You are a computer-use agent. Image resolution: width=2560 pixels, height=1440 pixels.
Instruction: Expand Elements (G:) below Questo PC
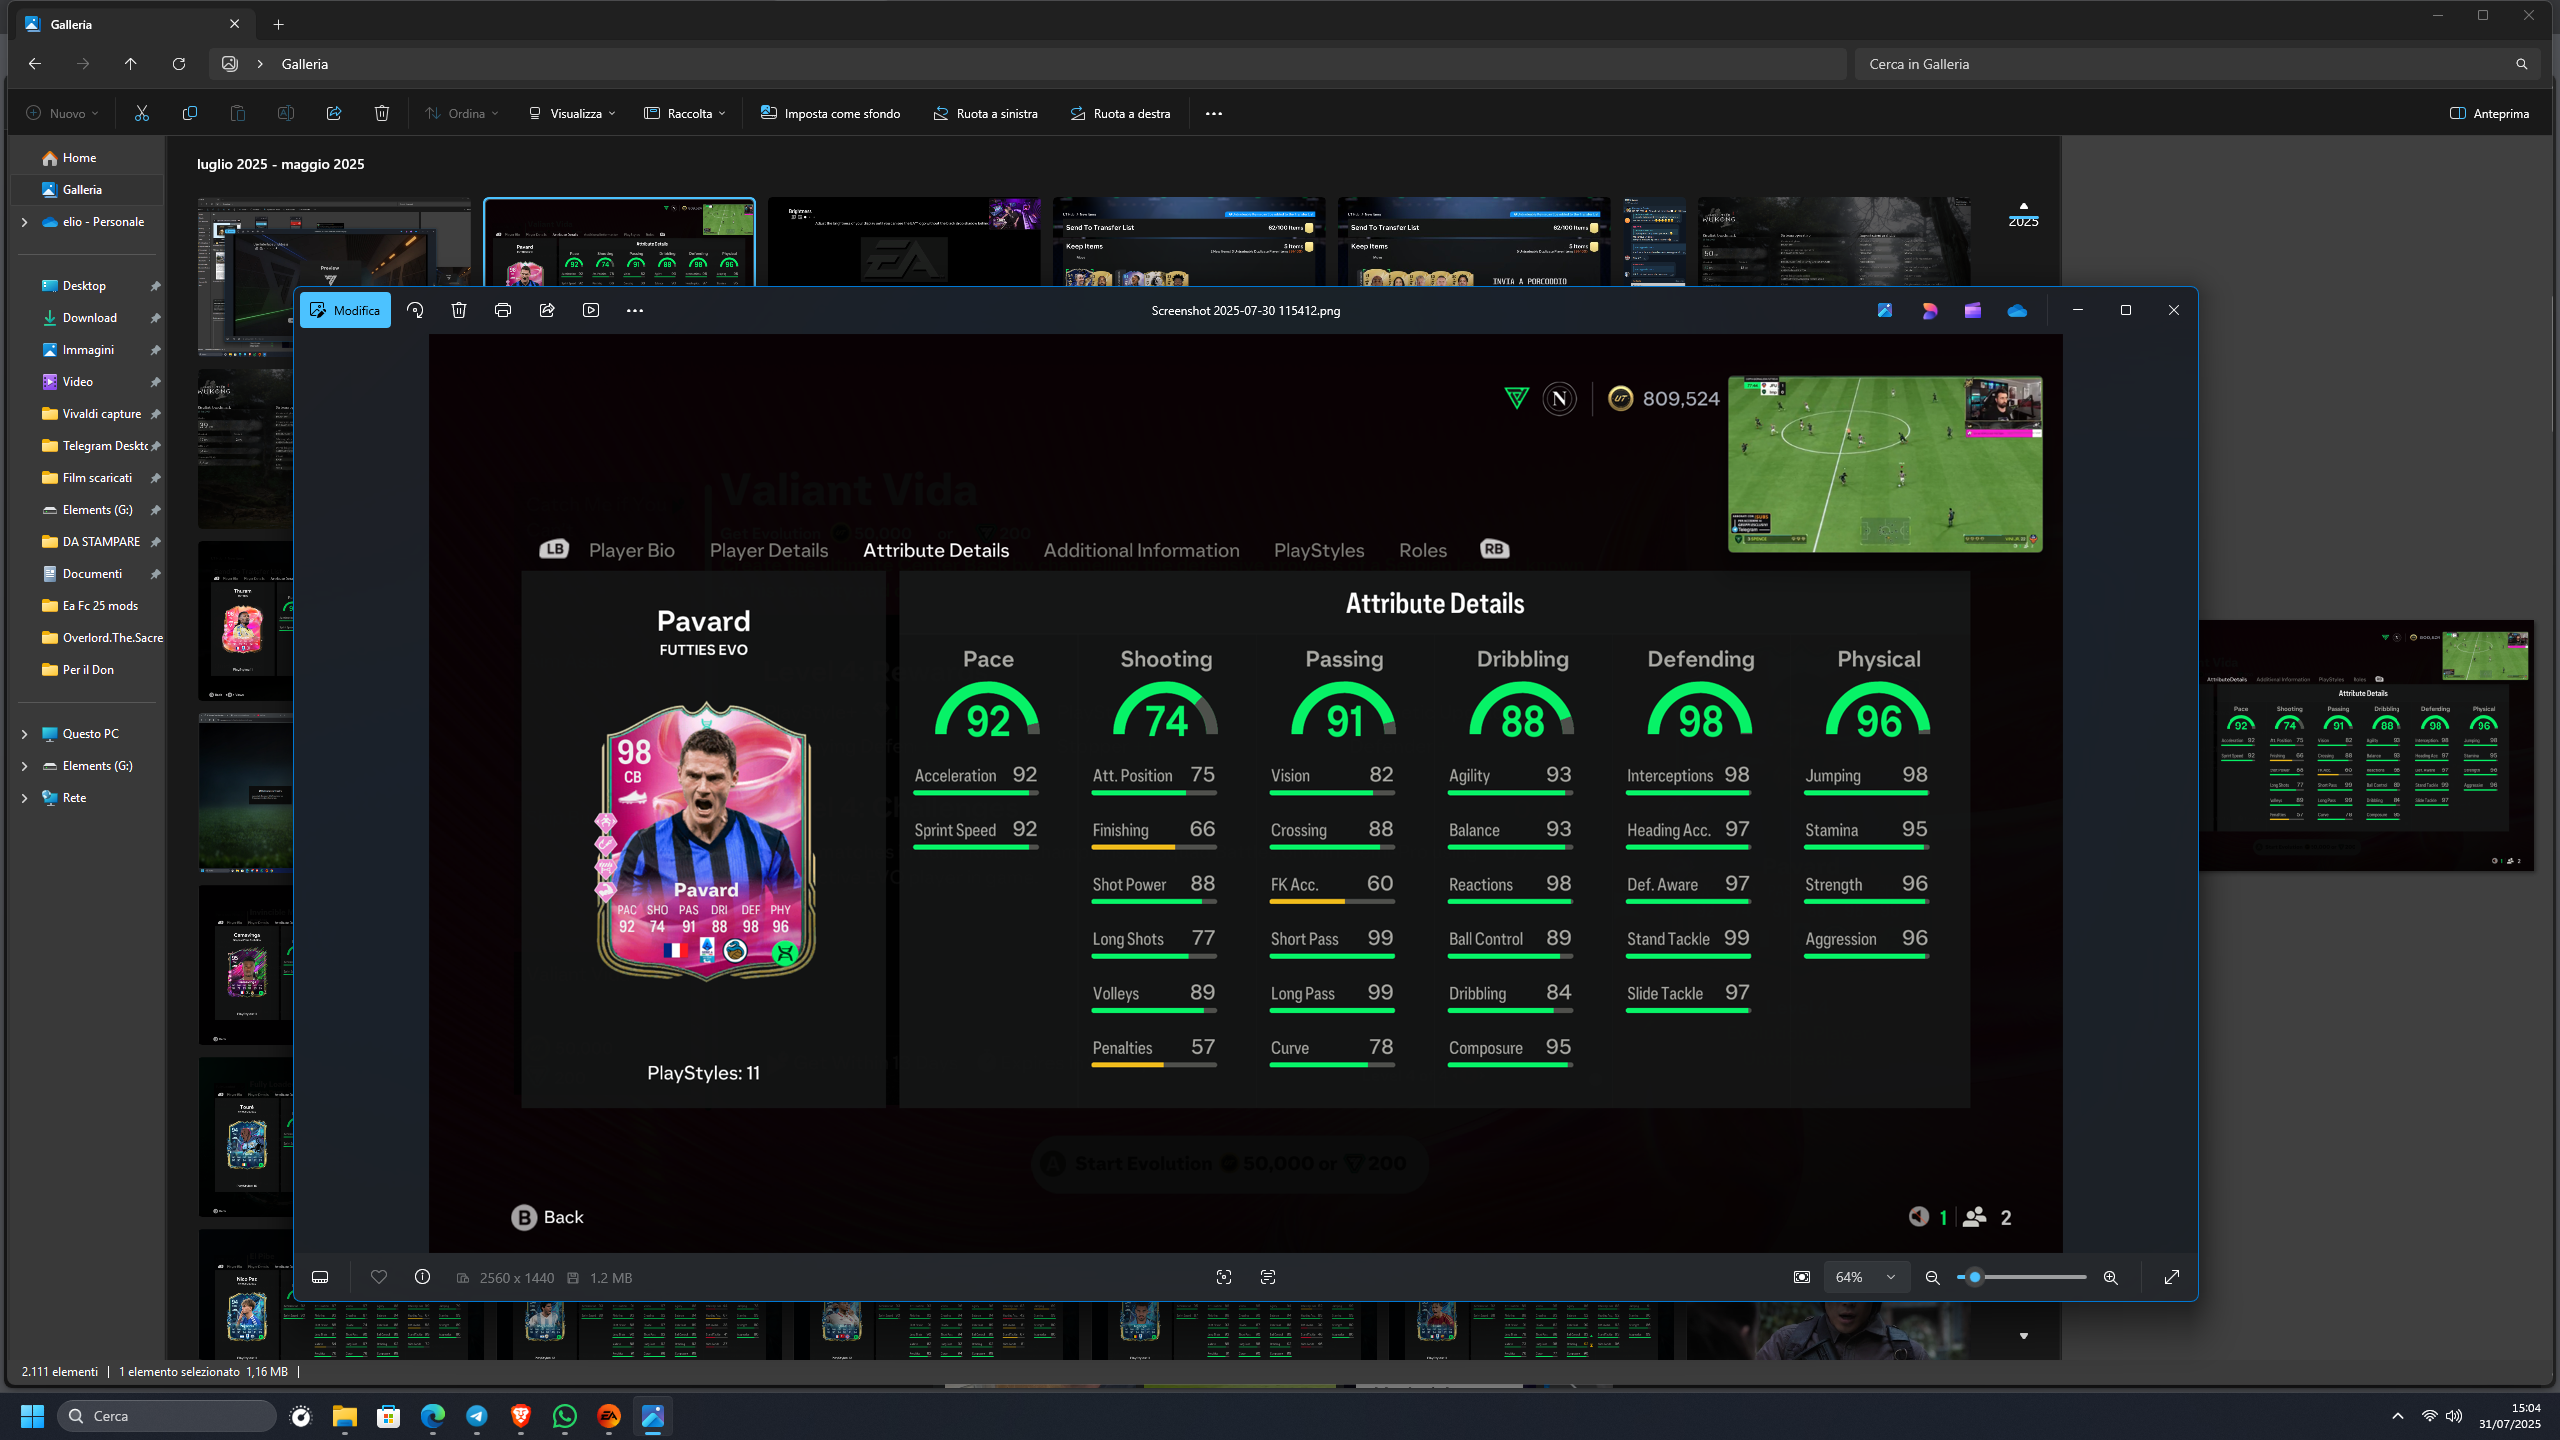[x=24, y=766]
